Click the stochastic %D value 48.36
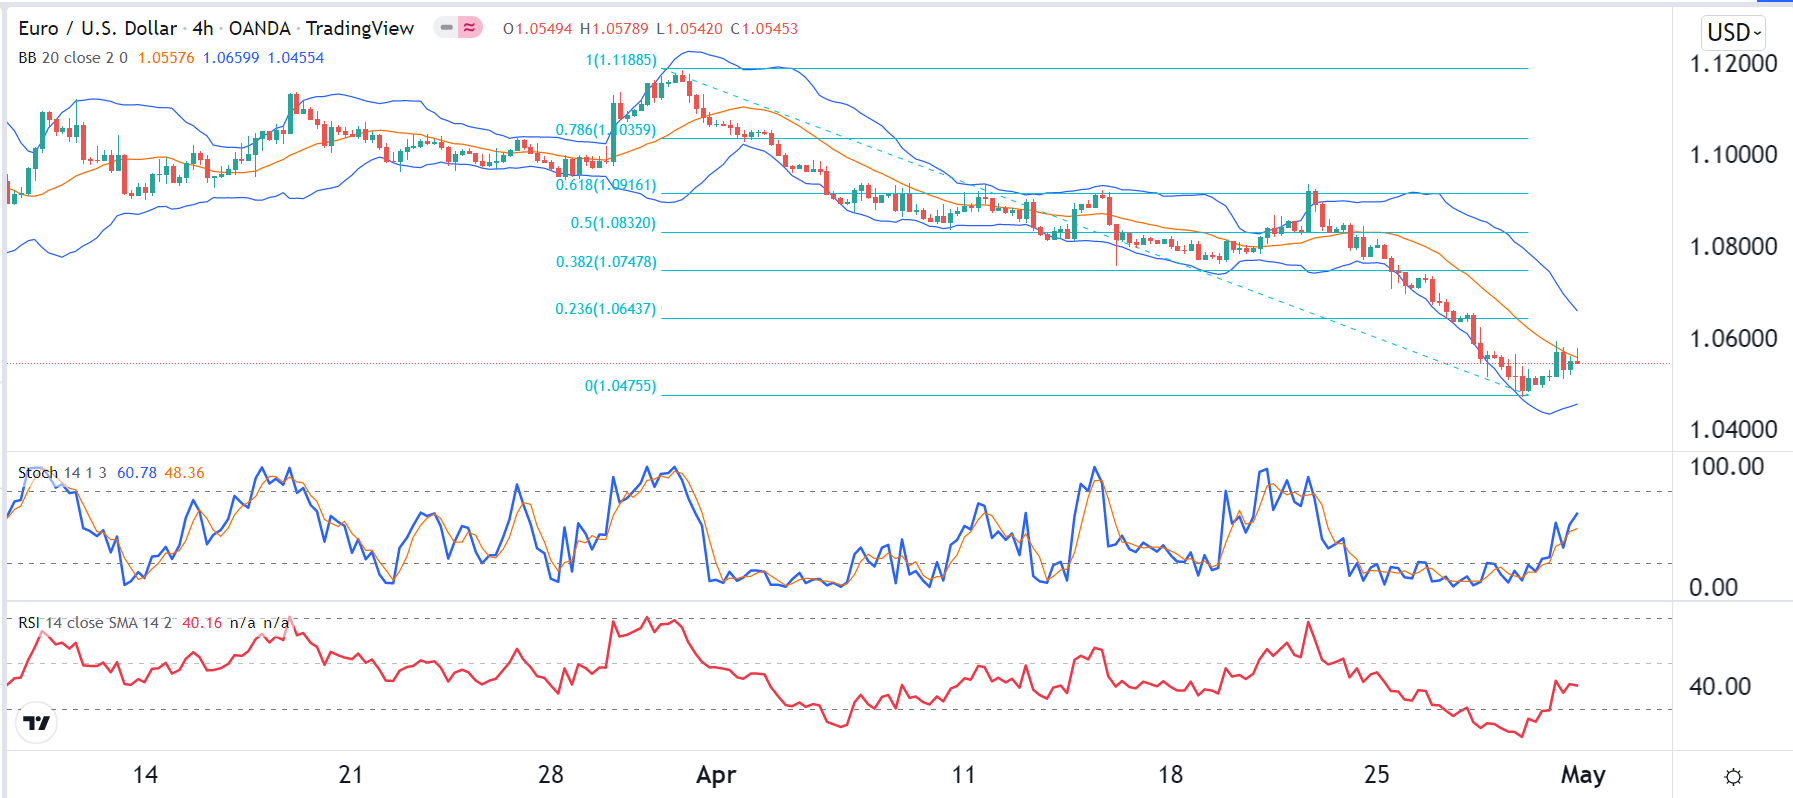 pyautogui.click(x=184, y=473)
